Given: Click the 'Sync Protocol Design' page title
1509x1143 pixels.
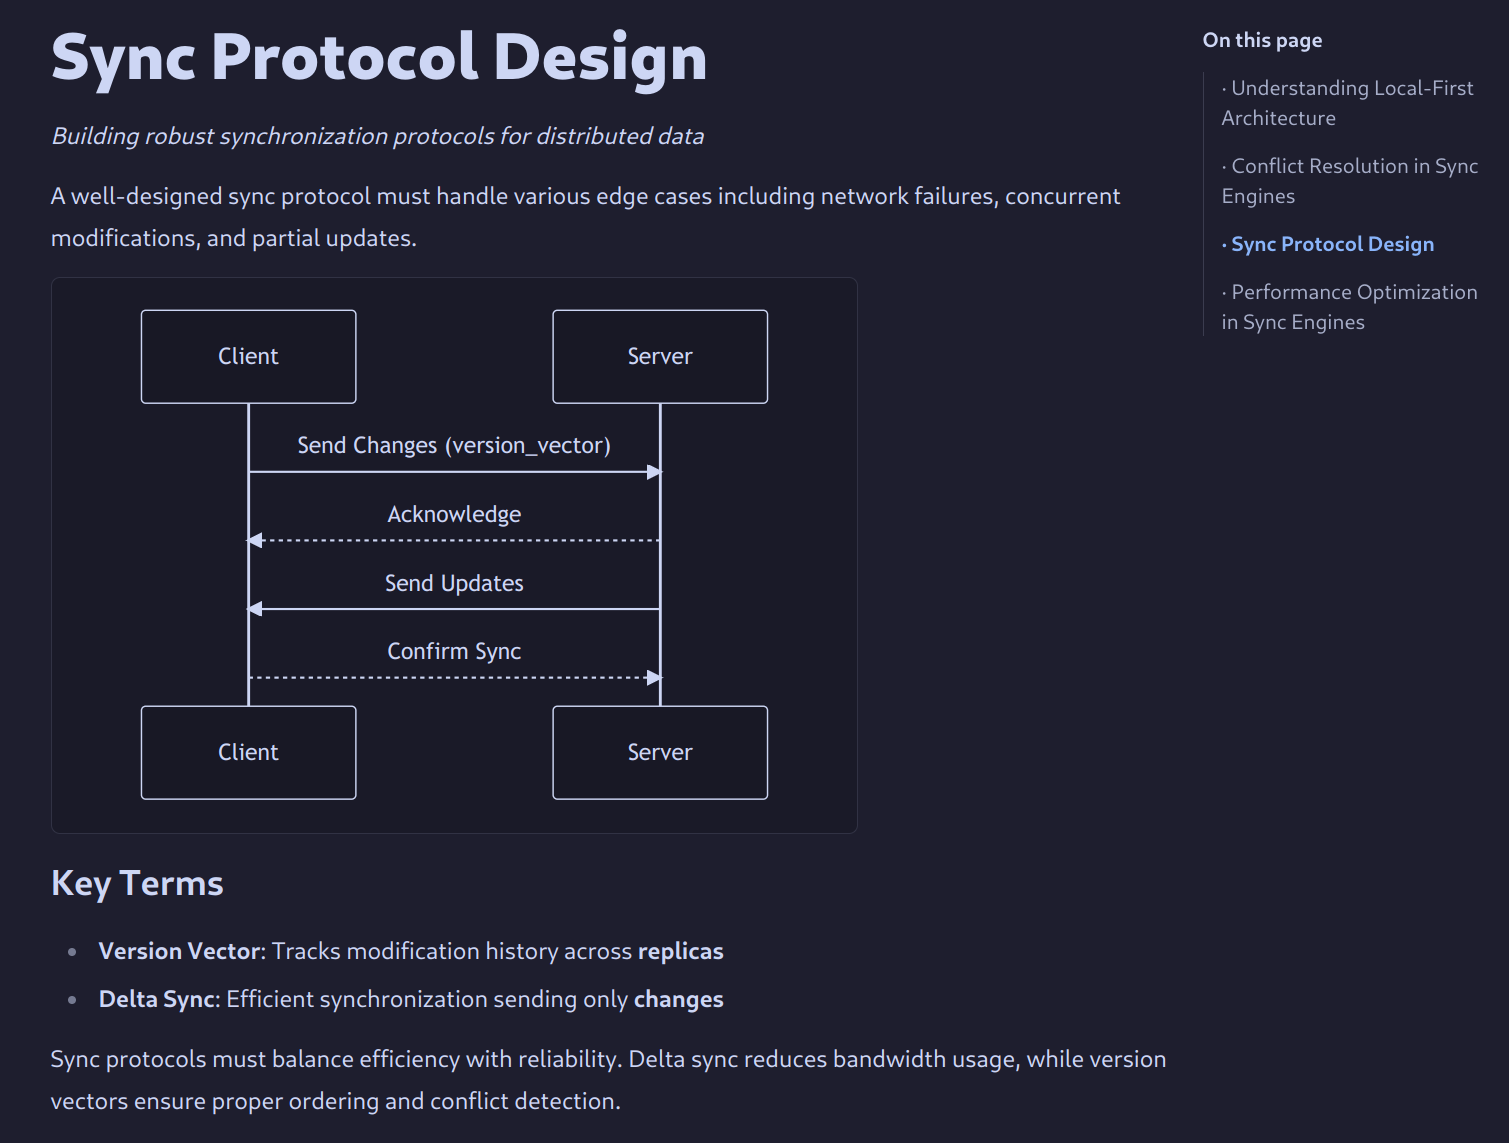Looking at the screenshot, I should 379,59.
